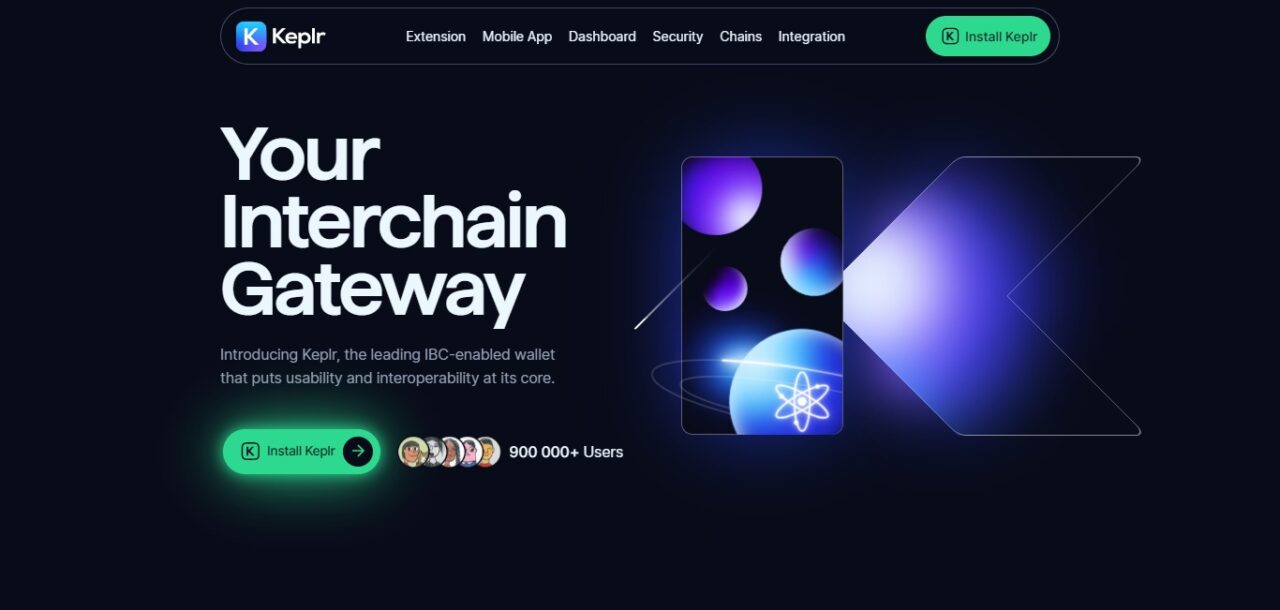Click the Keplr wordmark in the navbar
1280x610 pixels.
point(299,37)
